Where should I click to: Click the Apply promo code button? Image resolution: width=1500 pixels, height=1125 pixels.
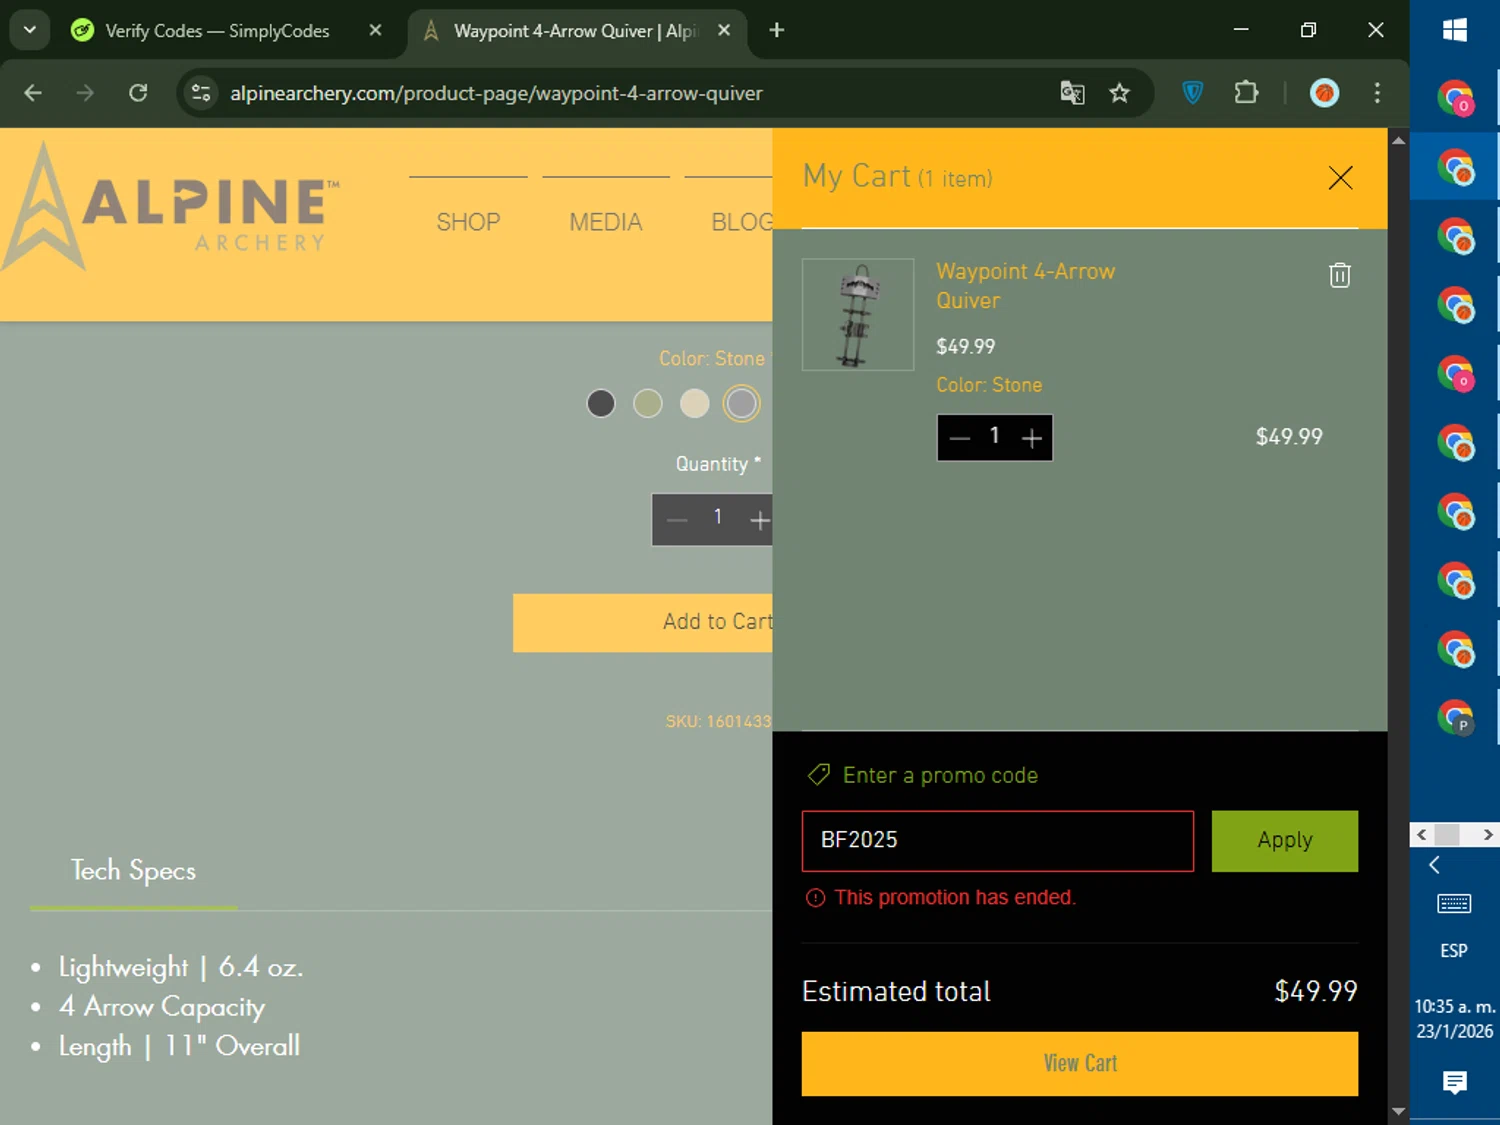click(x=1285, y=841)
